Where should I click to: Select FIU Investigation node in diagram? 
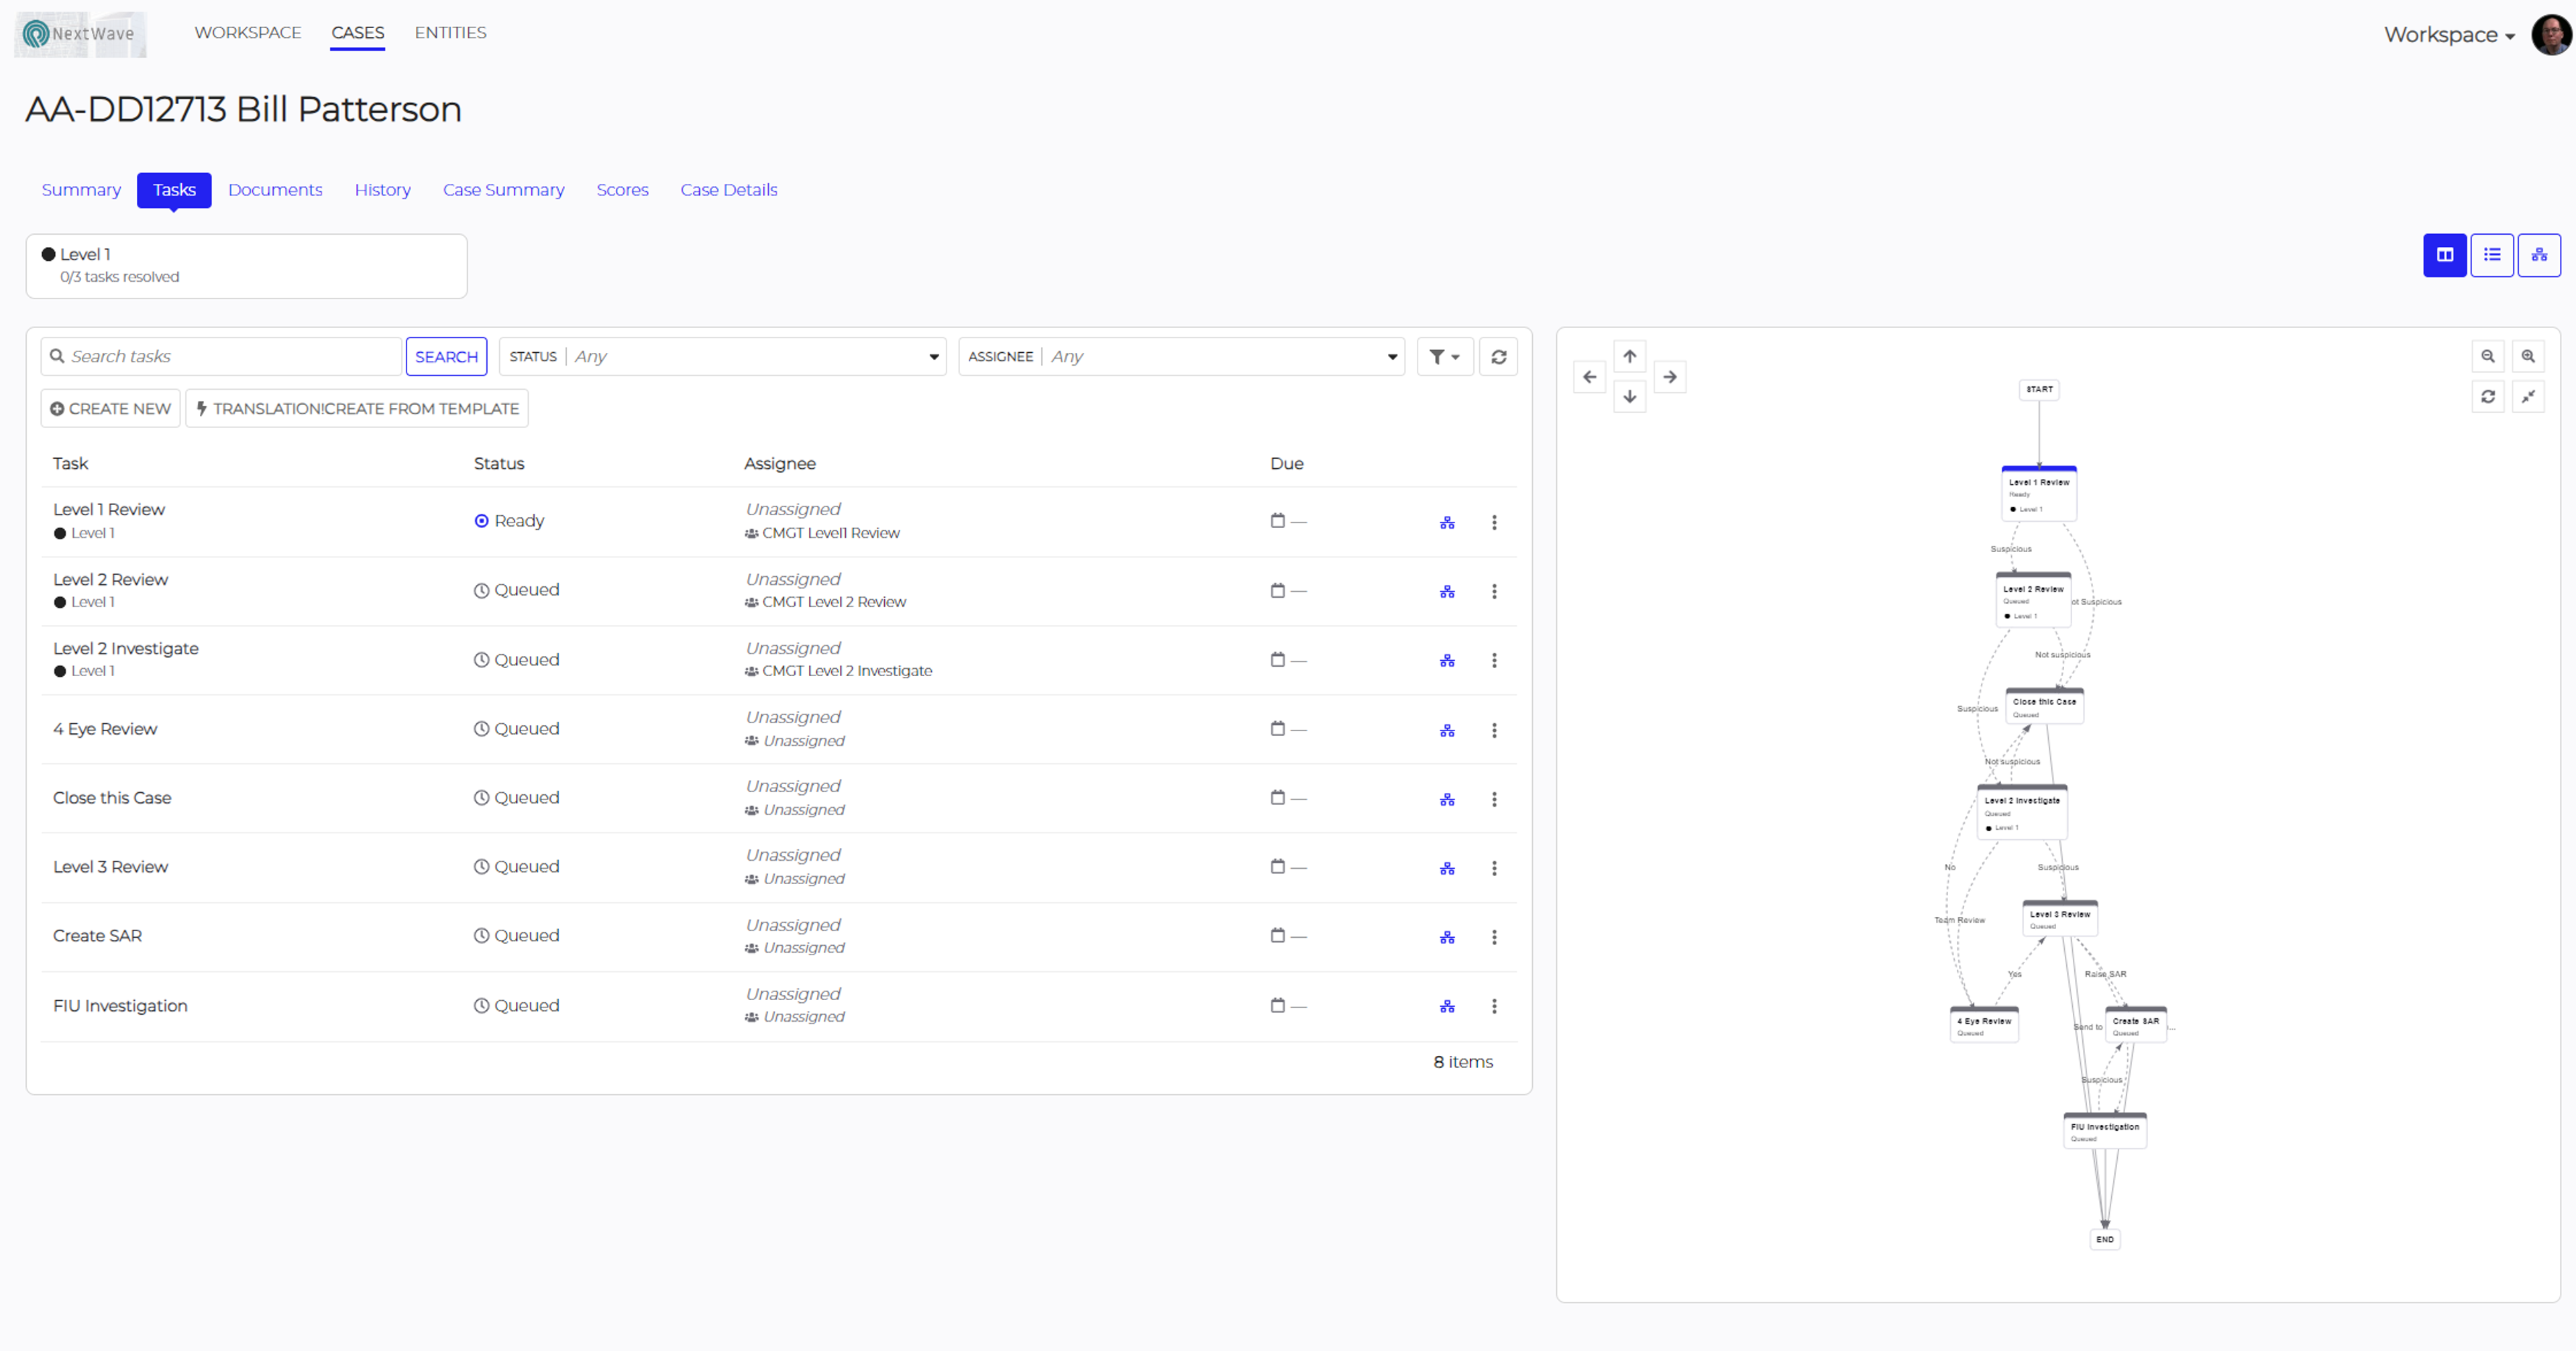(2104, 1131)
